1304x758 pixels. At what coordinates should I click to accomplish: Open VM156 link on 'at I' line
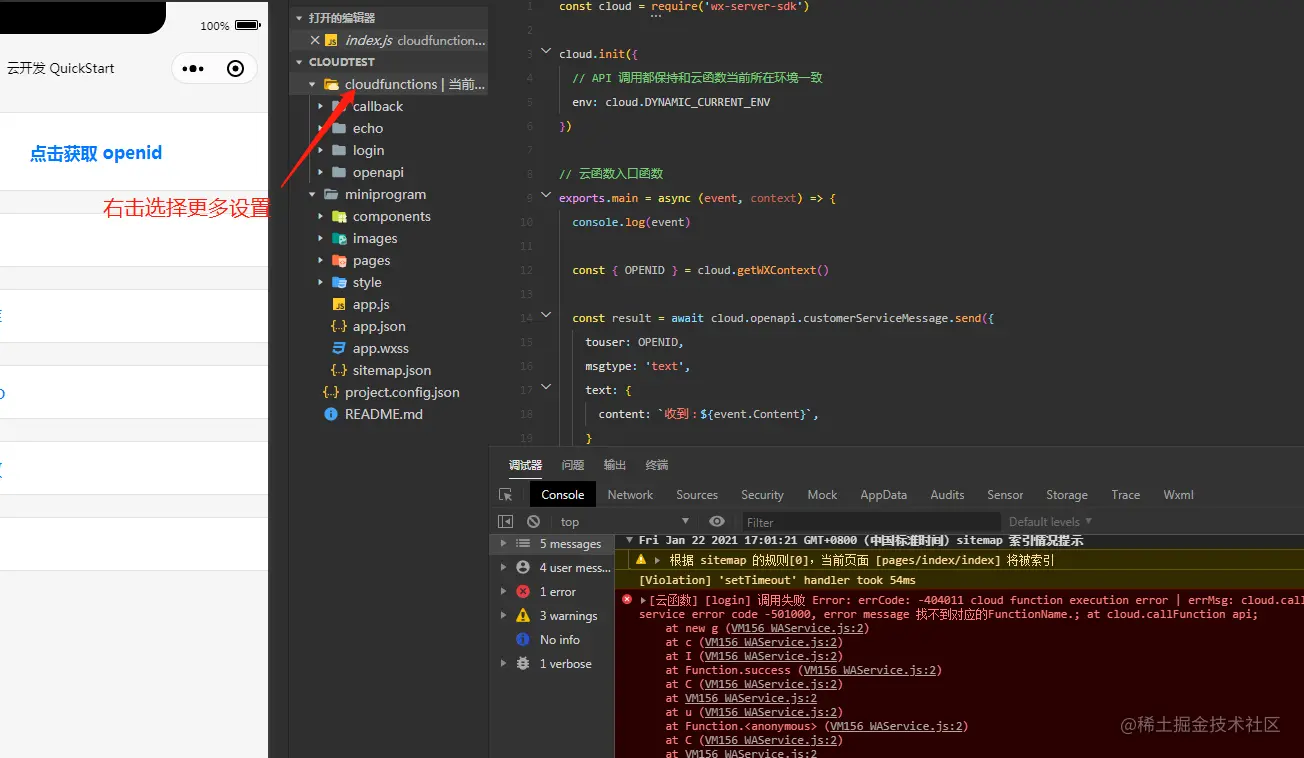tap(772, 656)
